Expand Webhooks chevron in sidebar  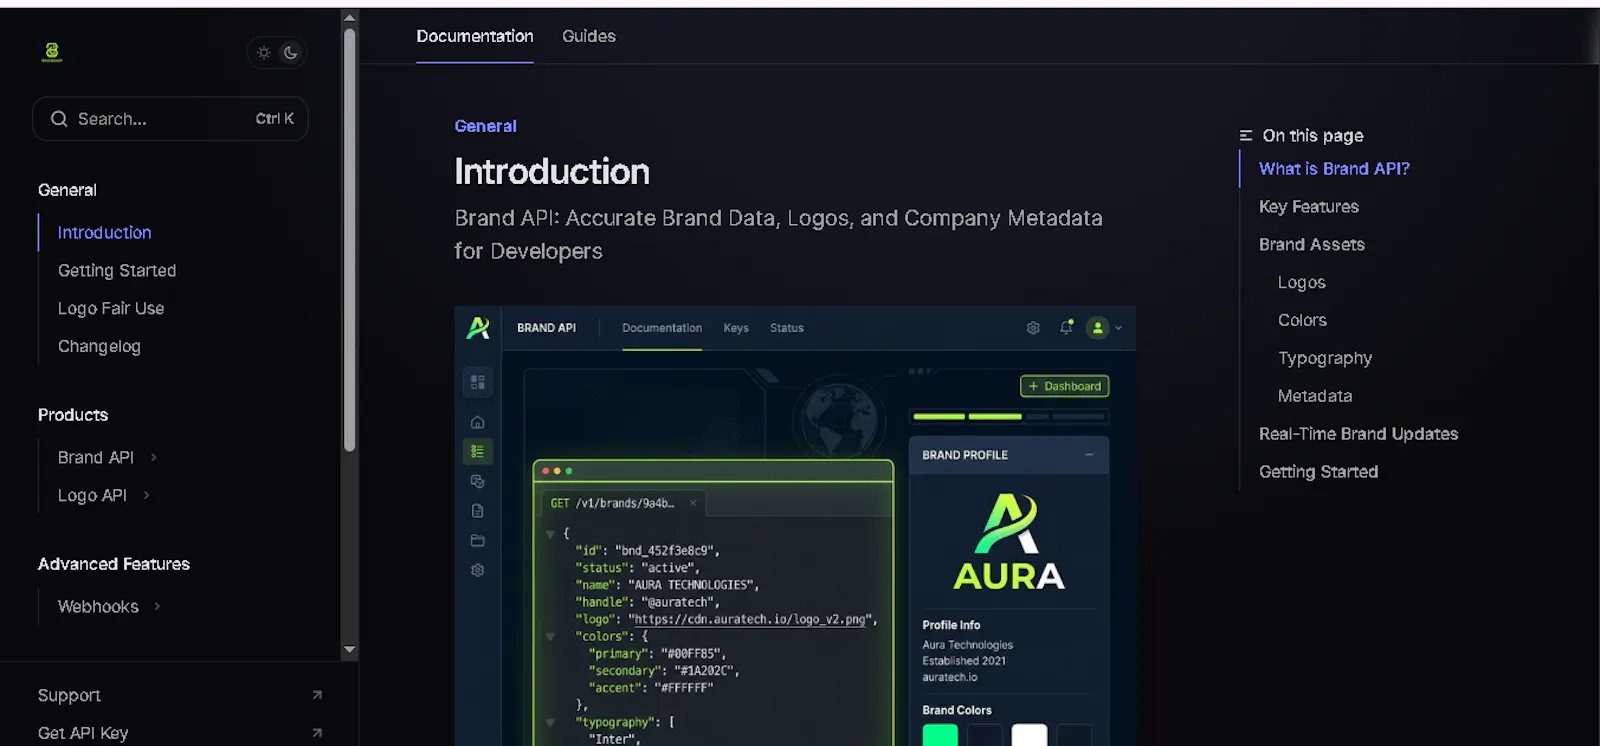coord(157,606)
